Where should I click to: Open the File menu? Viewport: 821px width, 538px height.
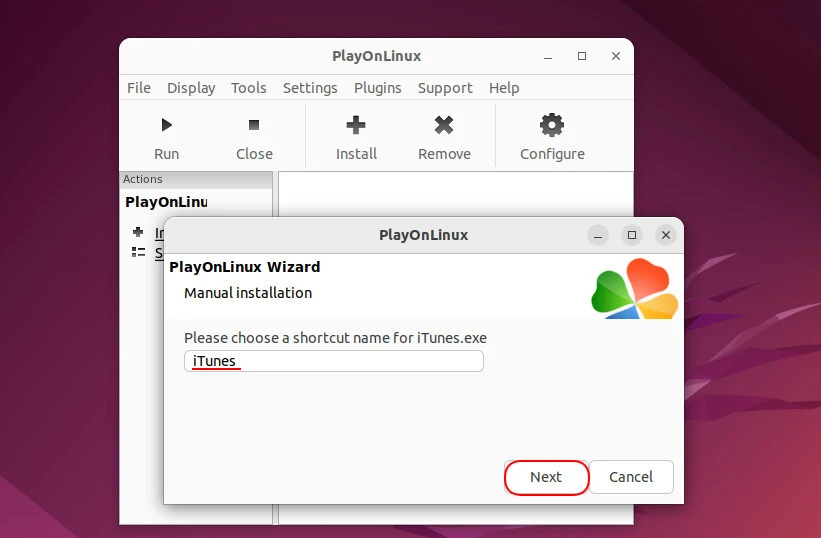tap(139, 88)
